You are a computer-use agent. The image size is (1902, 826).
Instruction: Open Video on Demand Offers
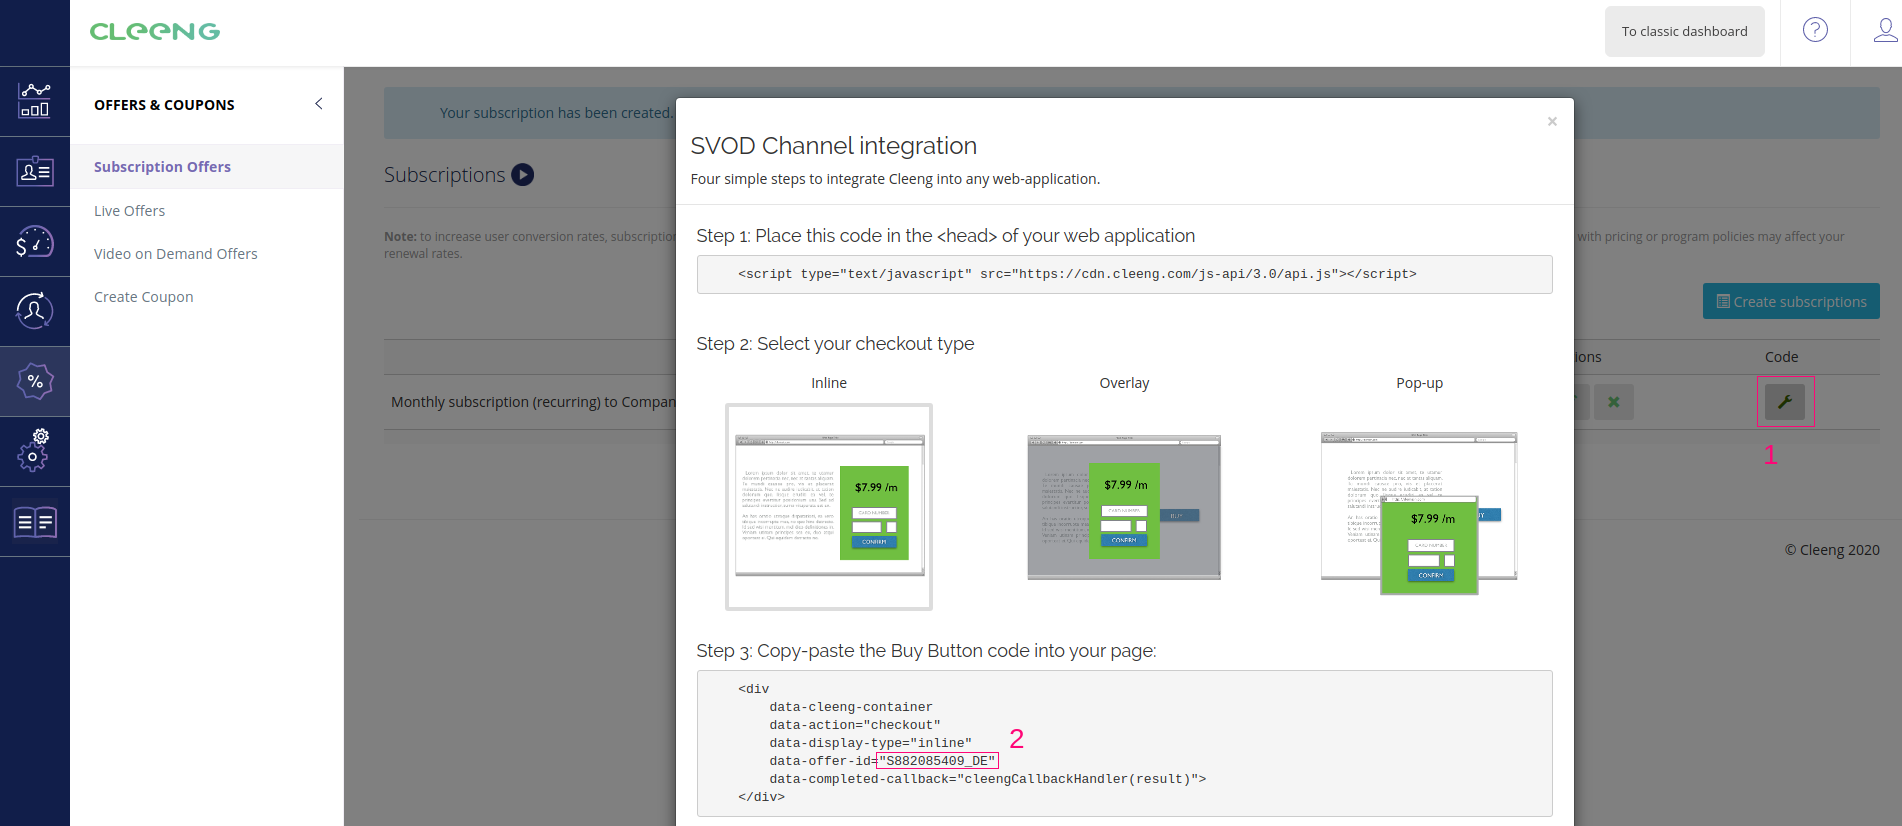tap(176, 254)
